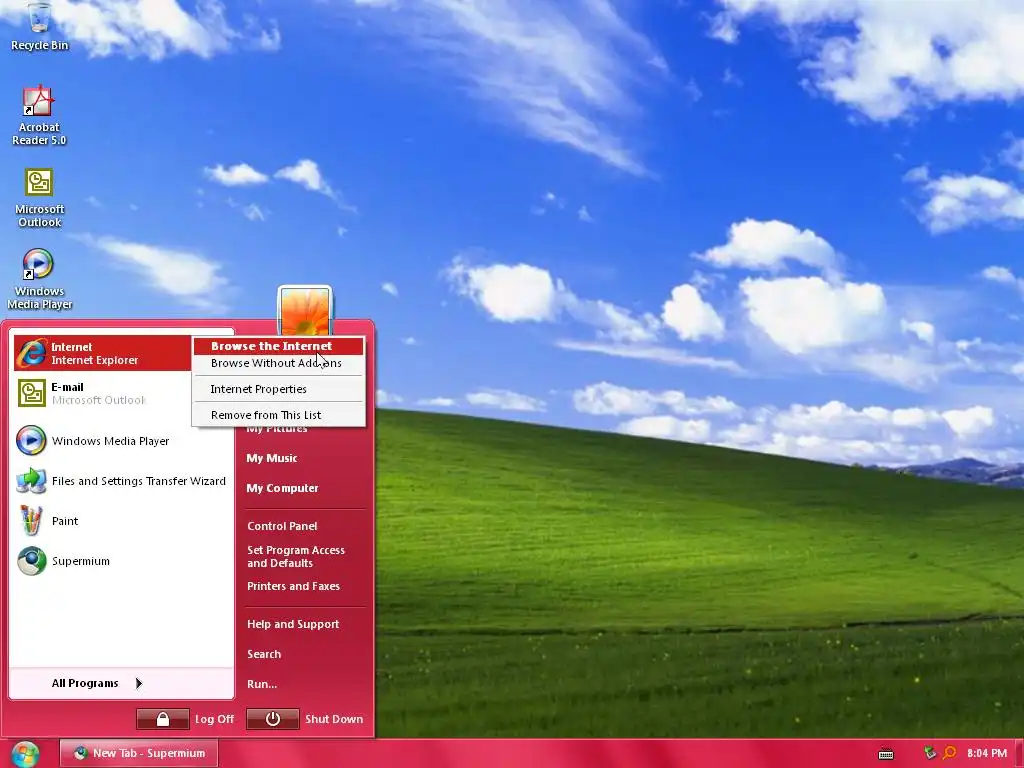Open Help and Support

click(293, 624)
